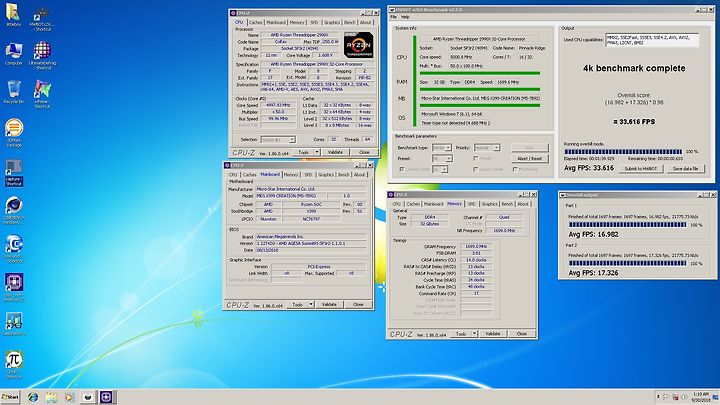Screen dimensions: 720x405
Task: Click 'Avg FPS: 17.326' in Overkill output
Action: point(593,273)
